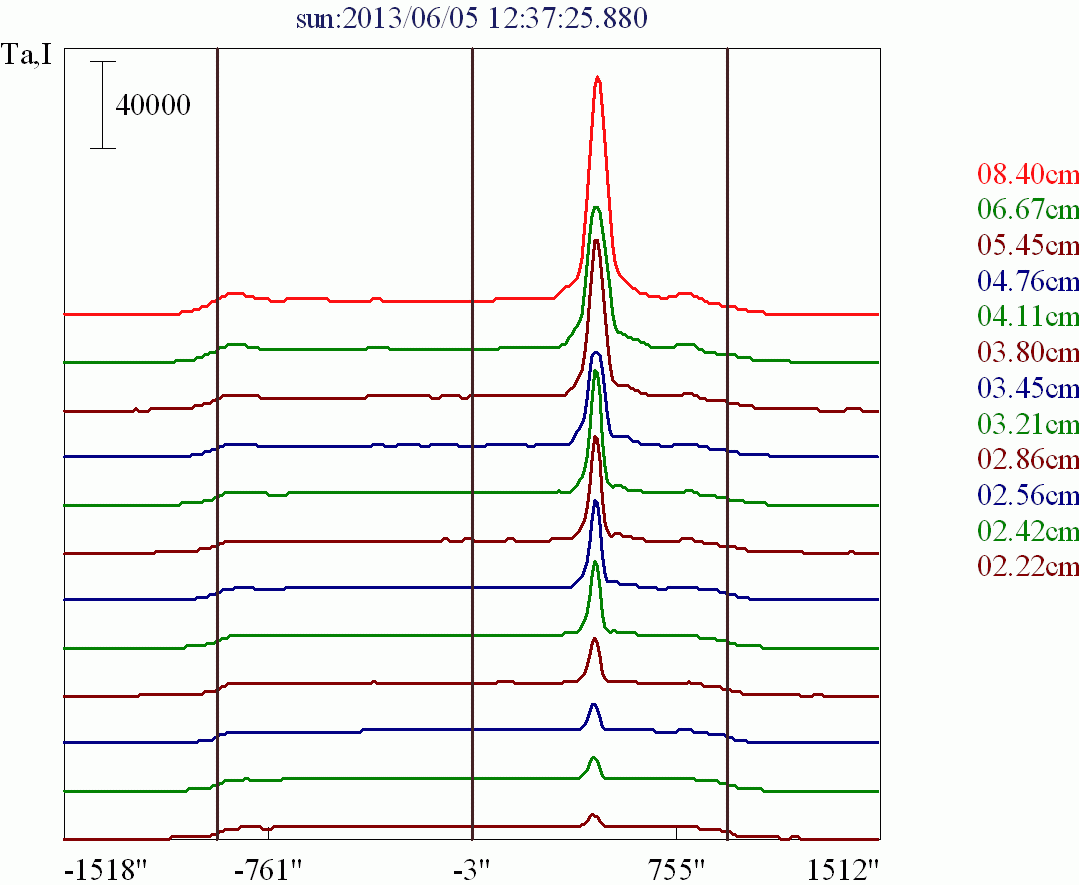Select the 04.11cm legend label
Screen dimensions: 1079x885
coord(1028,317)
